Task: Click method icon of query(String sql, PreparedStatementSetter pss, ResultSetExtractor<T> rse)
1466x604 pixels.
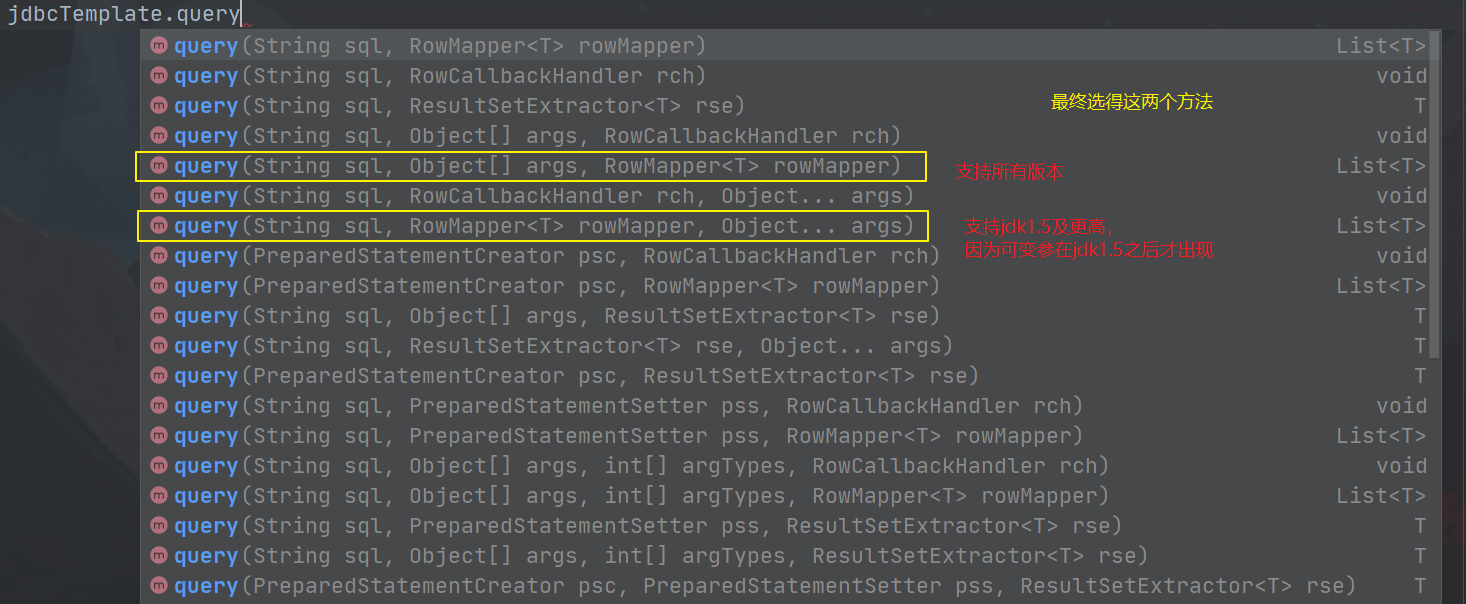Action: pos(158,526)
